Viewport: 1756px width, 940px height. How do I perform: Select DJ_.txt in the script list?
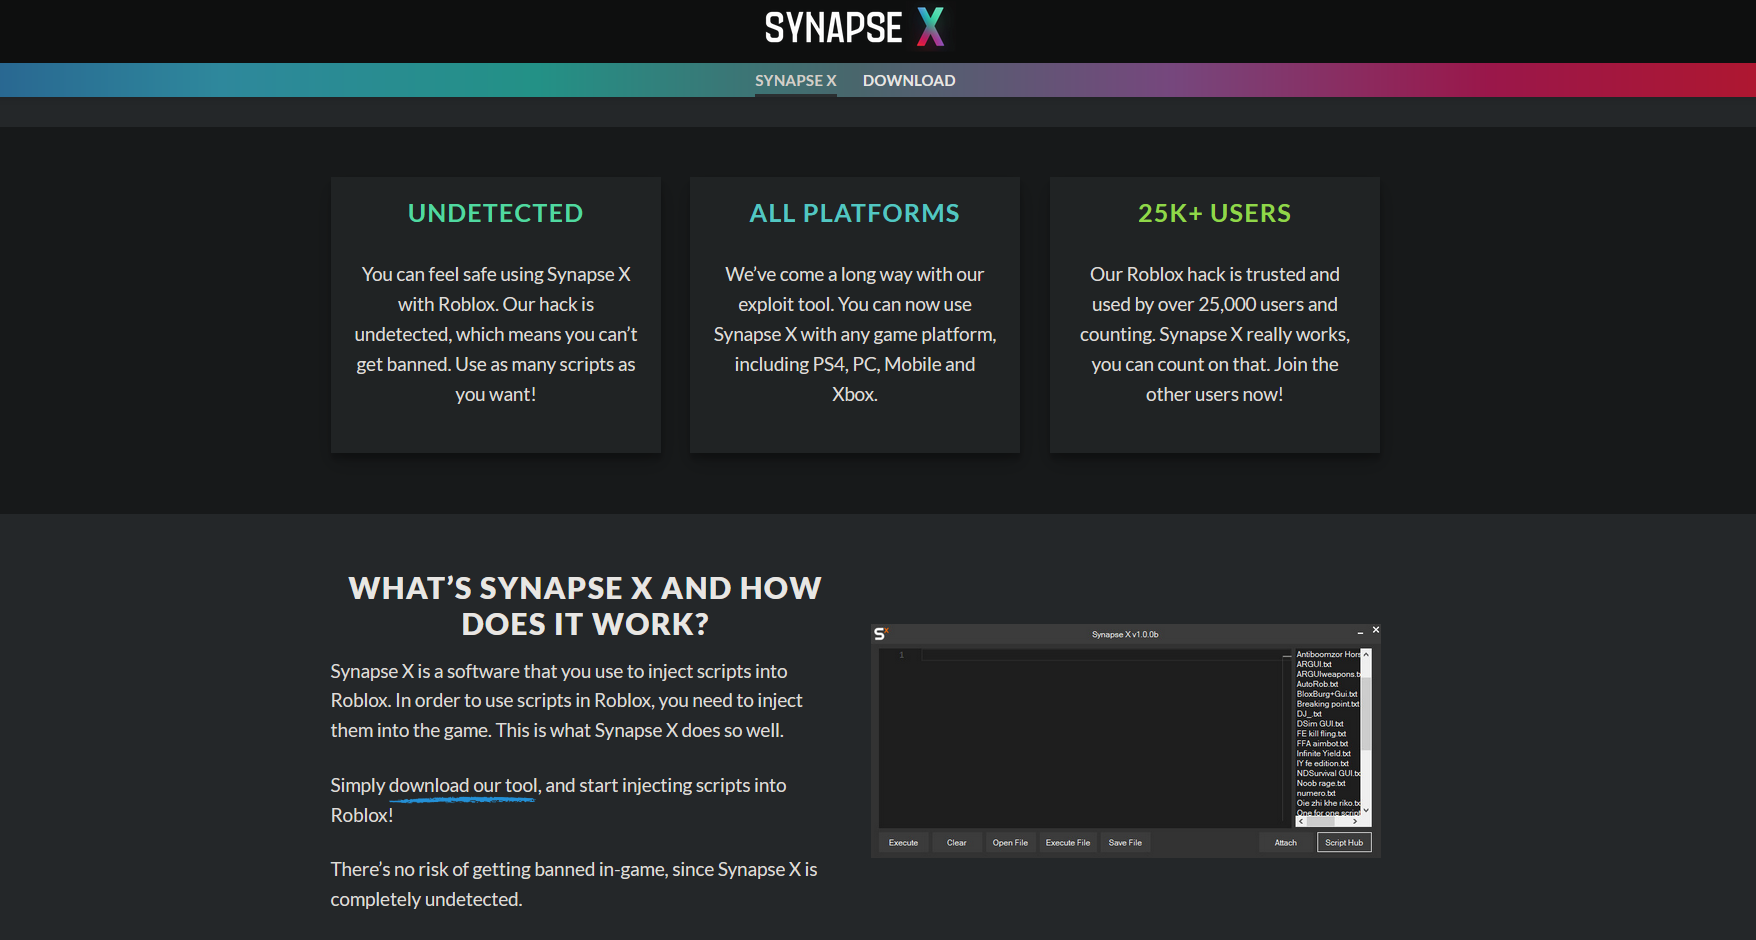pyautogui.click(x=1309, y=714)
